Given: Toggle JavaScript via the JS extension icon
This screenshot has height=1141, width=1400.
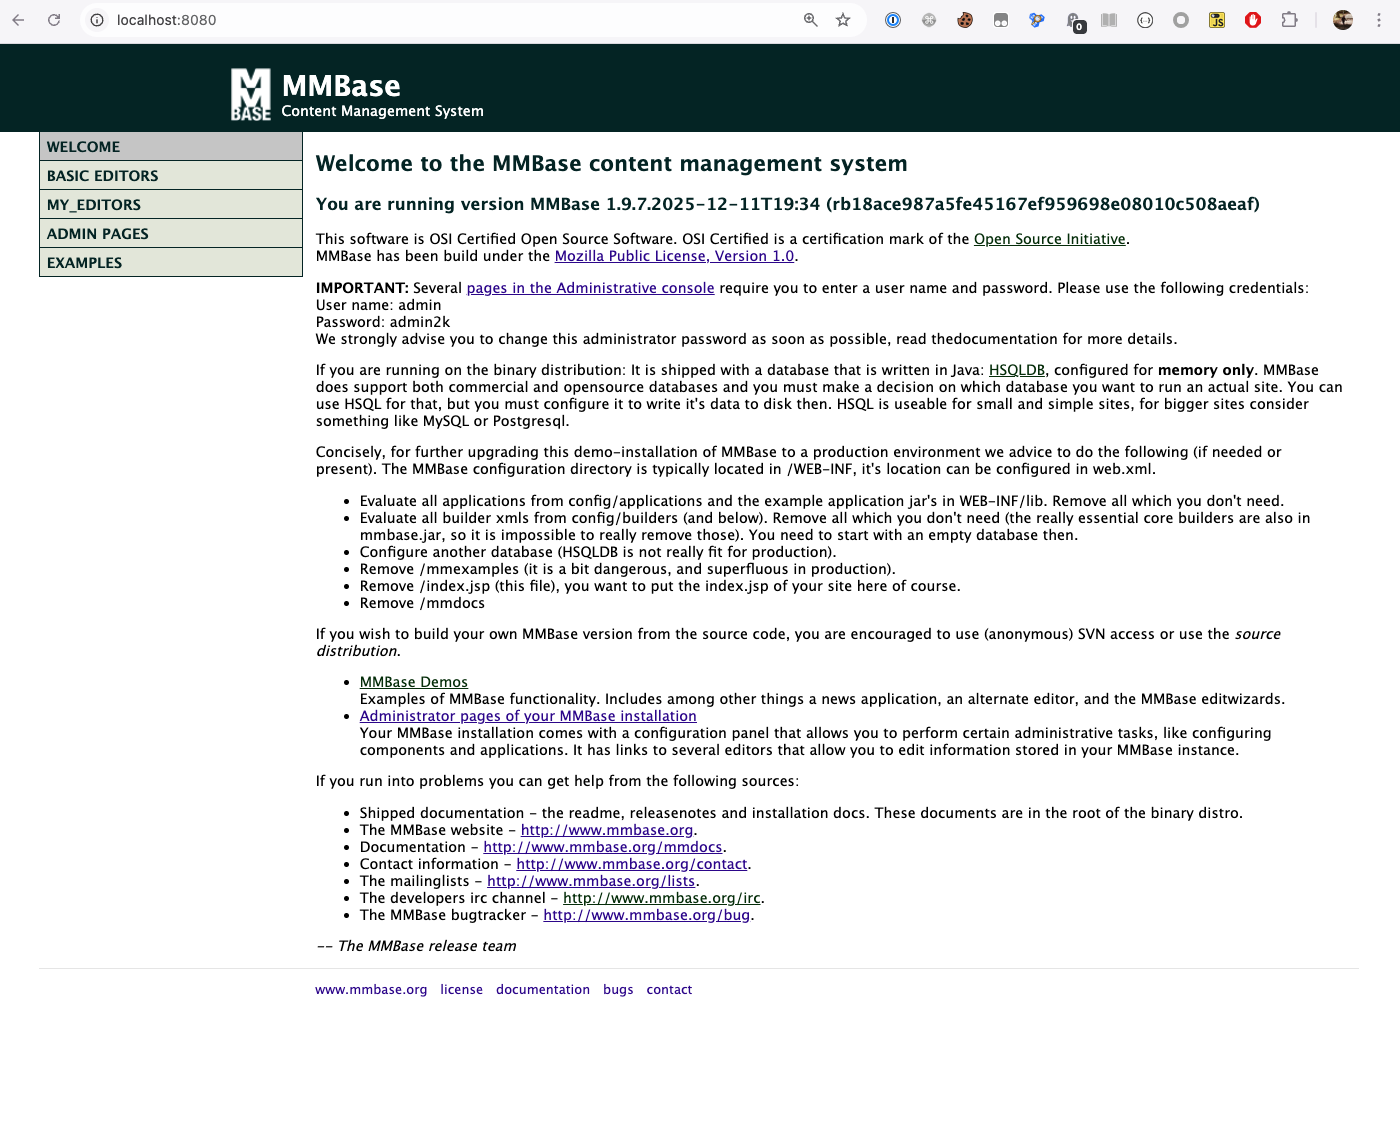Looking at the screenshot, I should (x=1217, y=20).
